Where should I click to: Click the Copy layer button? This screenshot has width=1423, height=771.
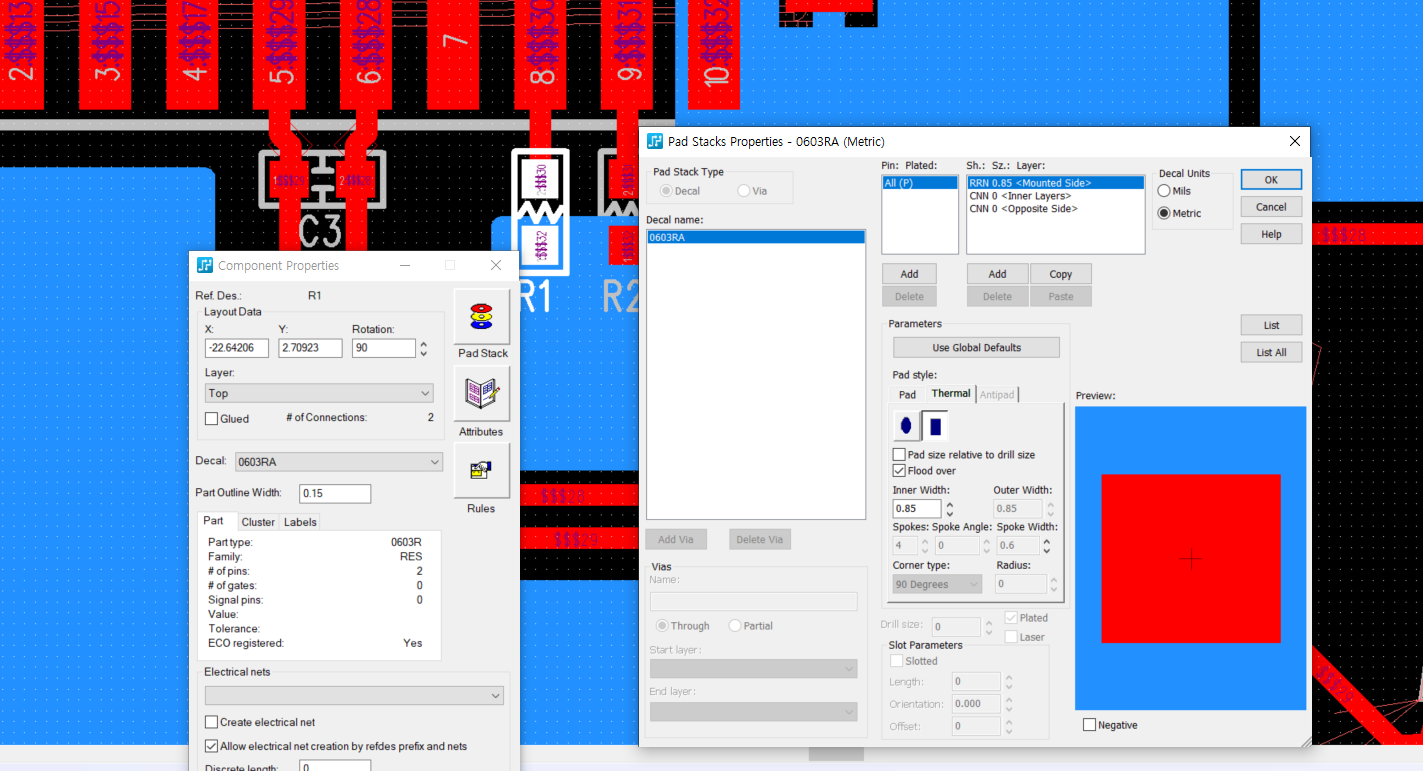click(1060, 274)
